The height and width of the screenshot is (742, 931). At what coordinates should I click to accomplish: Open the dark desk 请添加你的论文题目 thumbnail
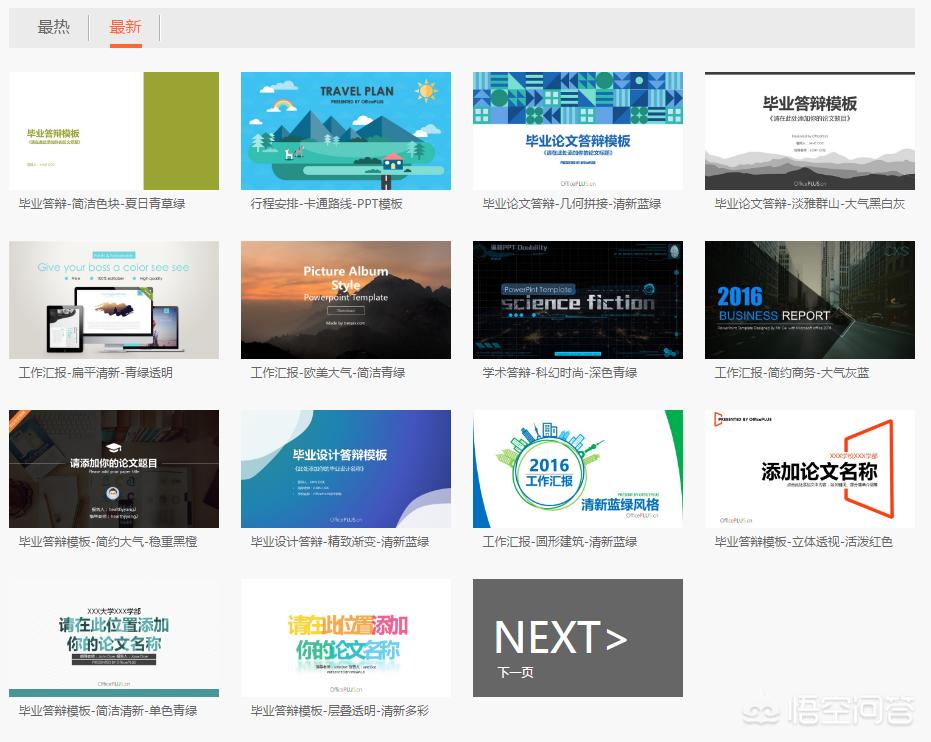pyautogui.click(x=114, y=469)
